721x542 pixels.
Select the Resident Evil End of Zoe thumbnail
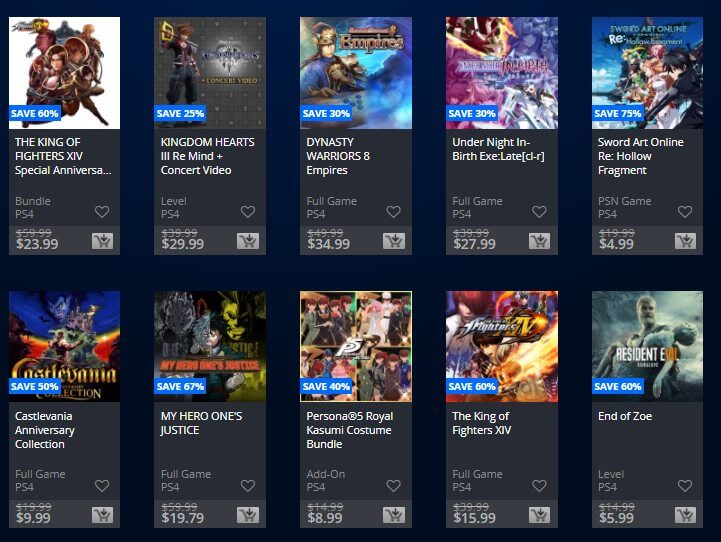[647, 347]
